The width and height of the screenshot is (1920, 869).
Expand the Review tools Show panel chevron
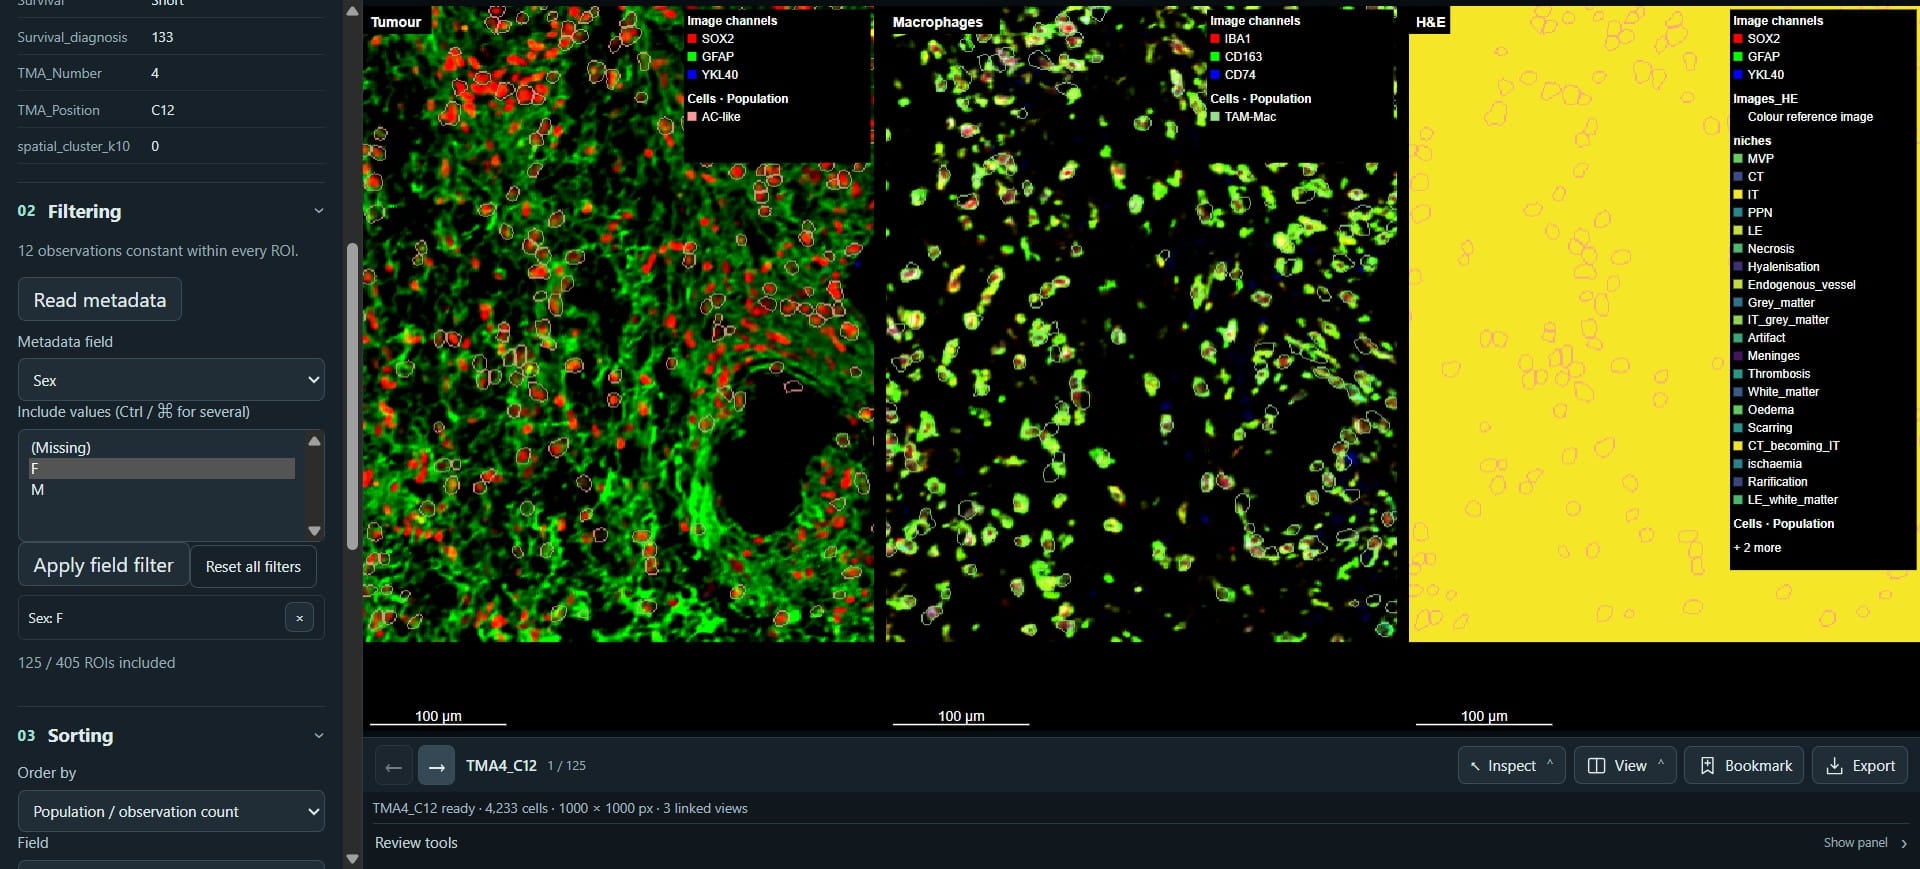coord(1903,843)
